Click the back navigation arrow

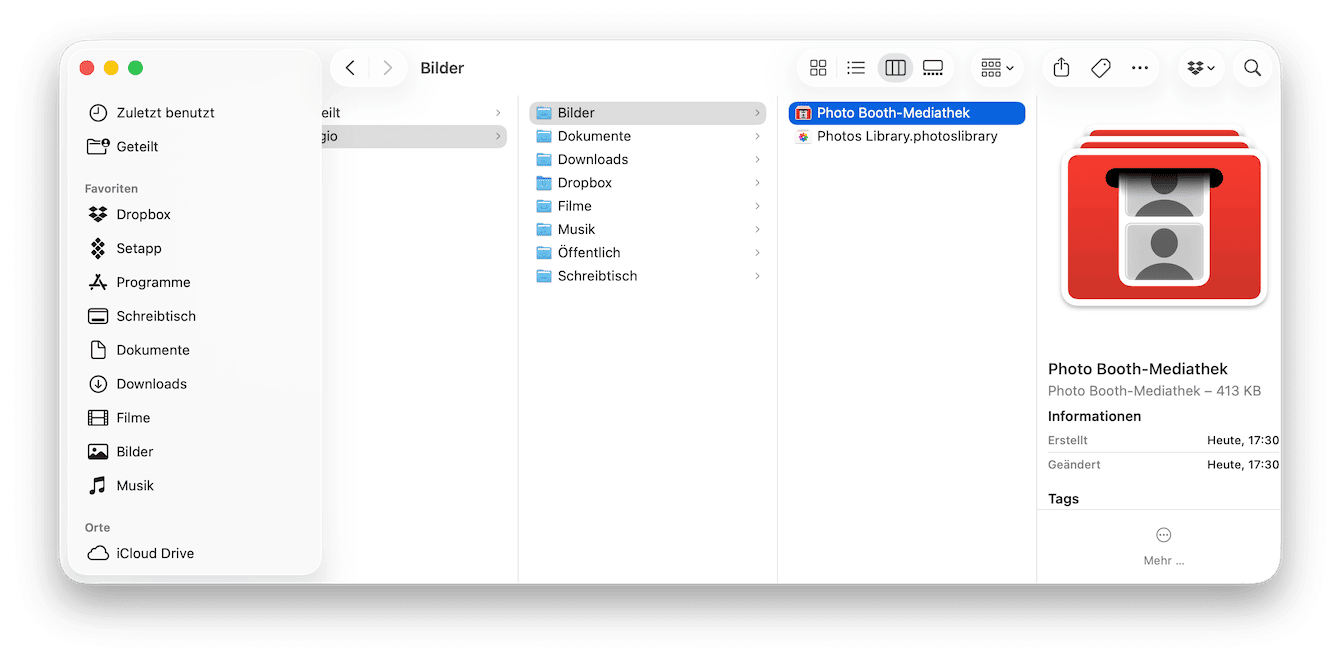point(349,67)
